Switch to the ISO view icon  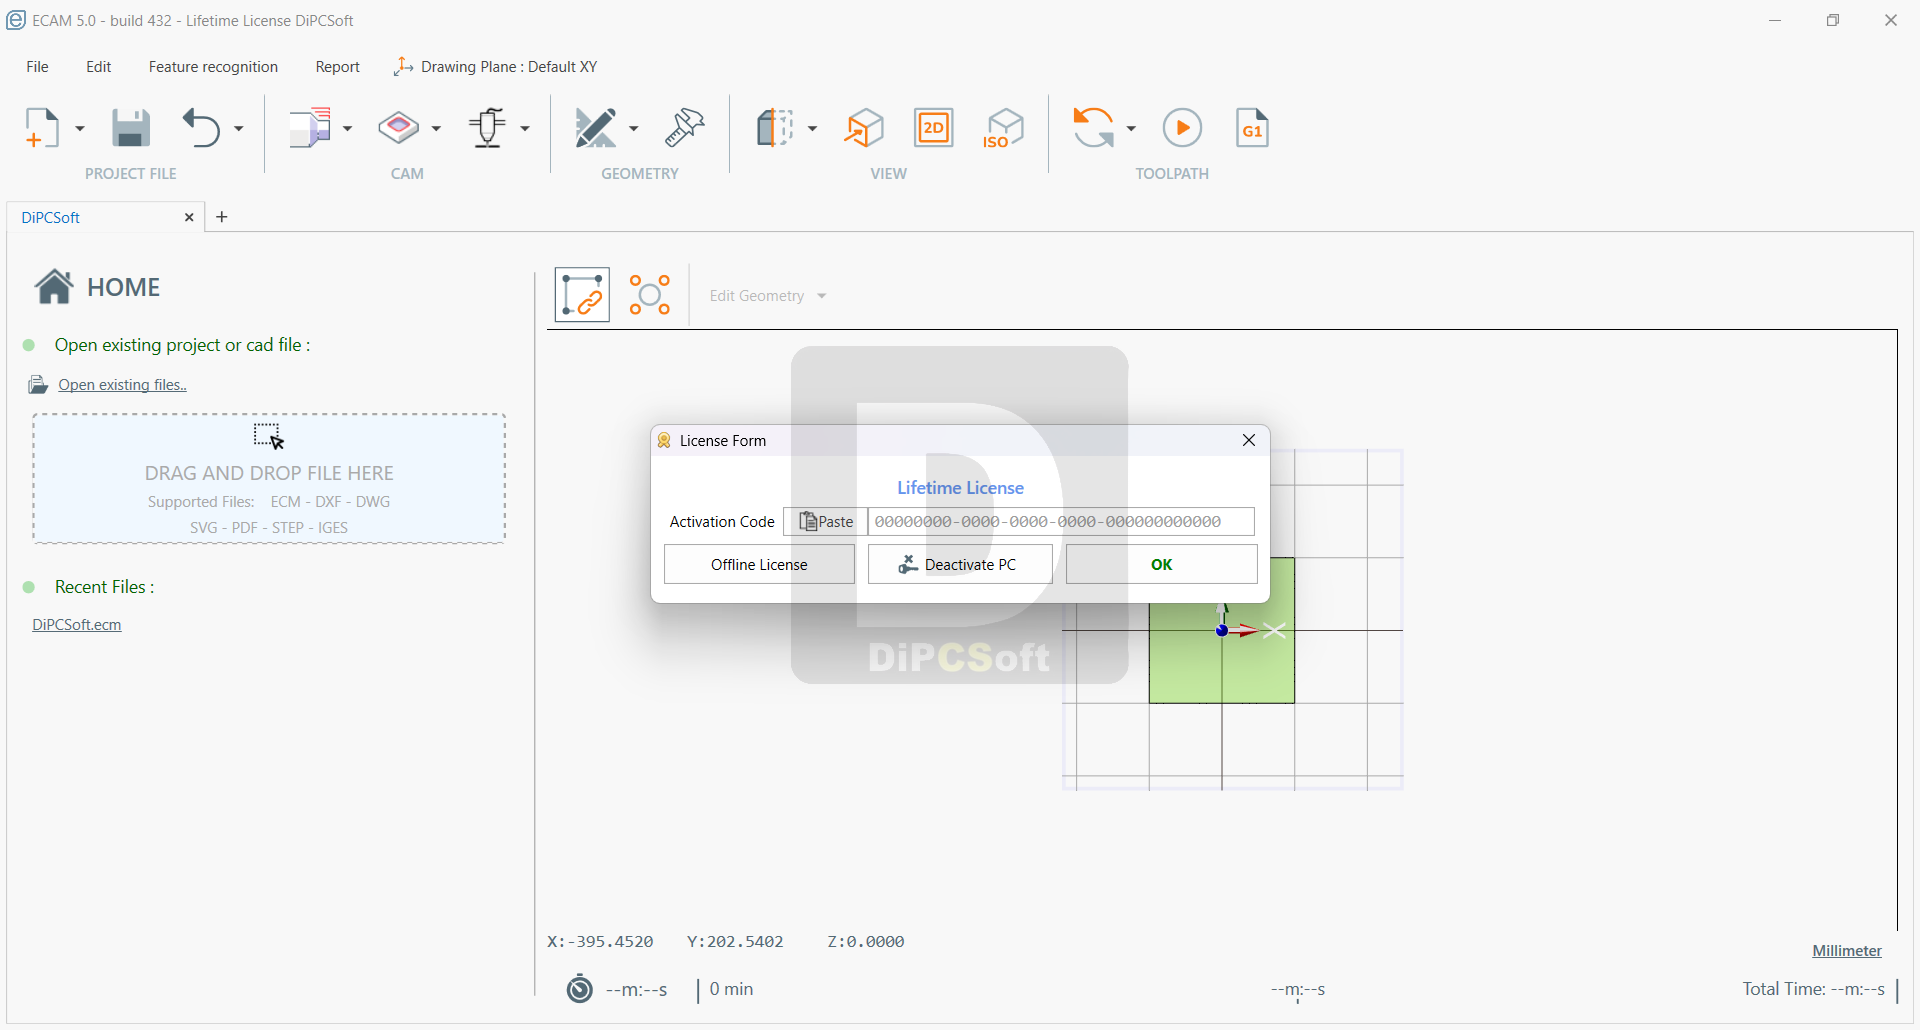coord(1004,128)
